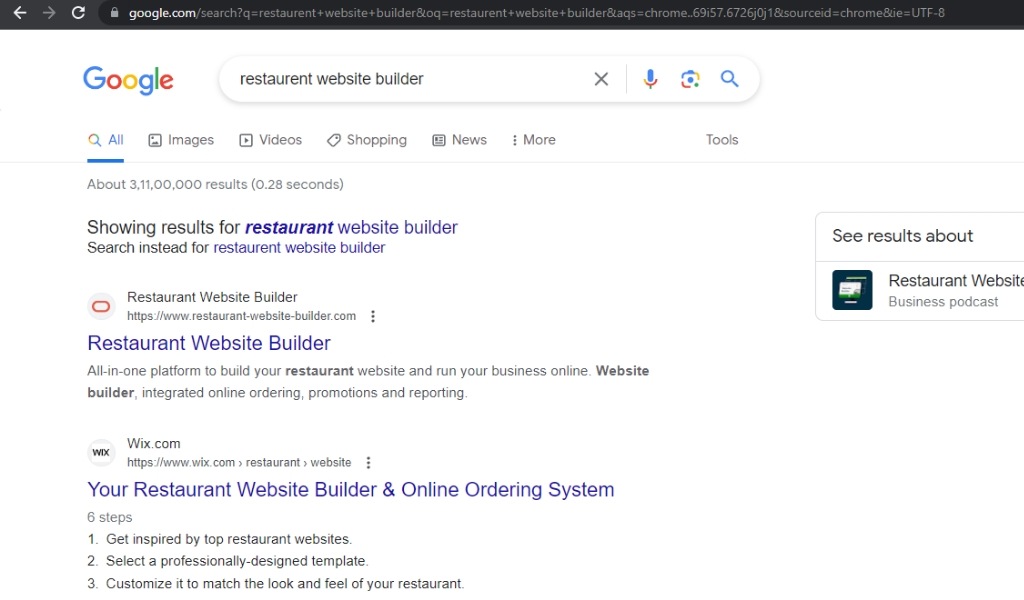Start voice search with microphone icon

click(650, 79)
